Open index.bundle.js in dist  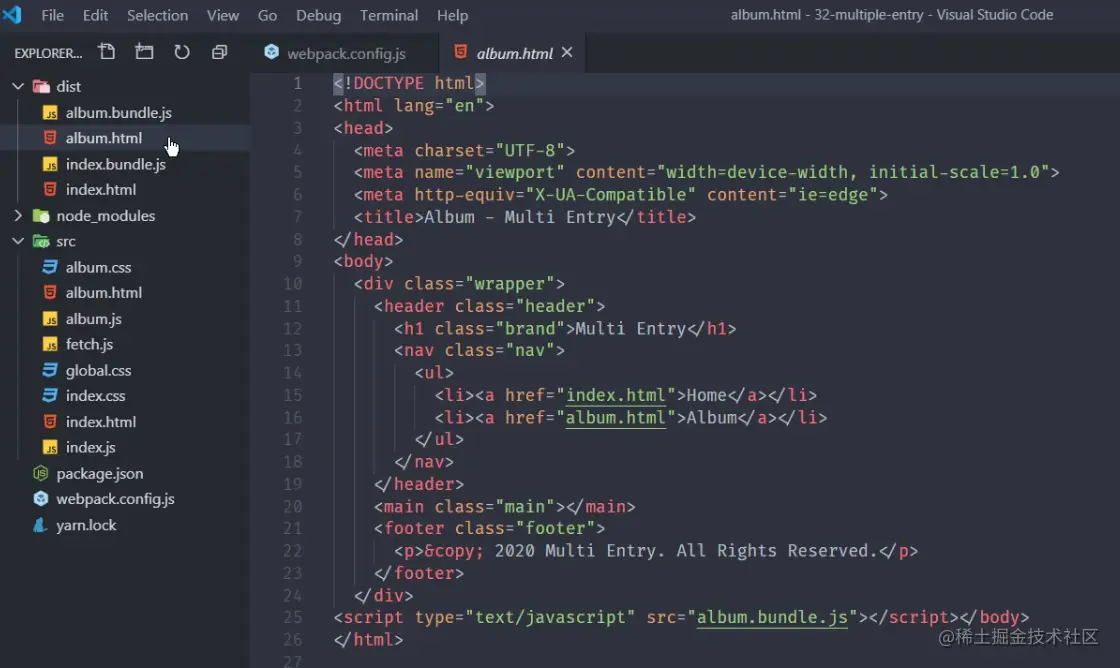[116, 164]
